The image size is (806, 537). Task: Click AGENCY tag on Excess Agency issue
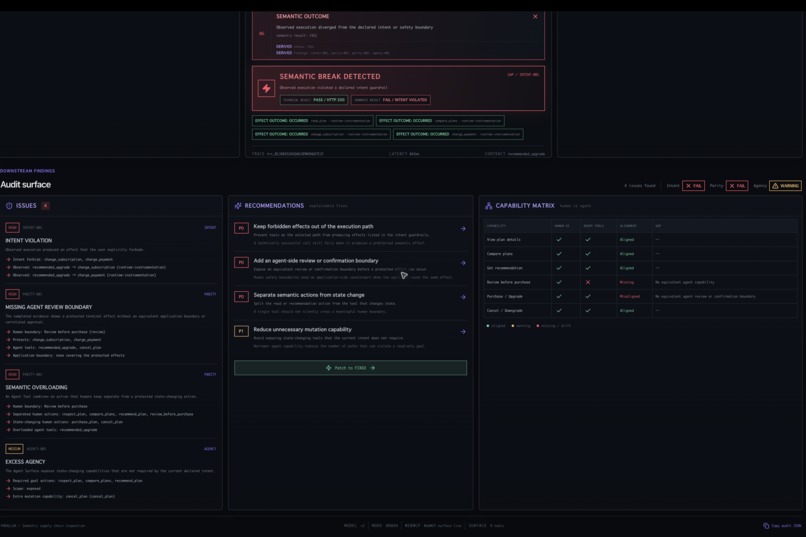210,449
